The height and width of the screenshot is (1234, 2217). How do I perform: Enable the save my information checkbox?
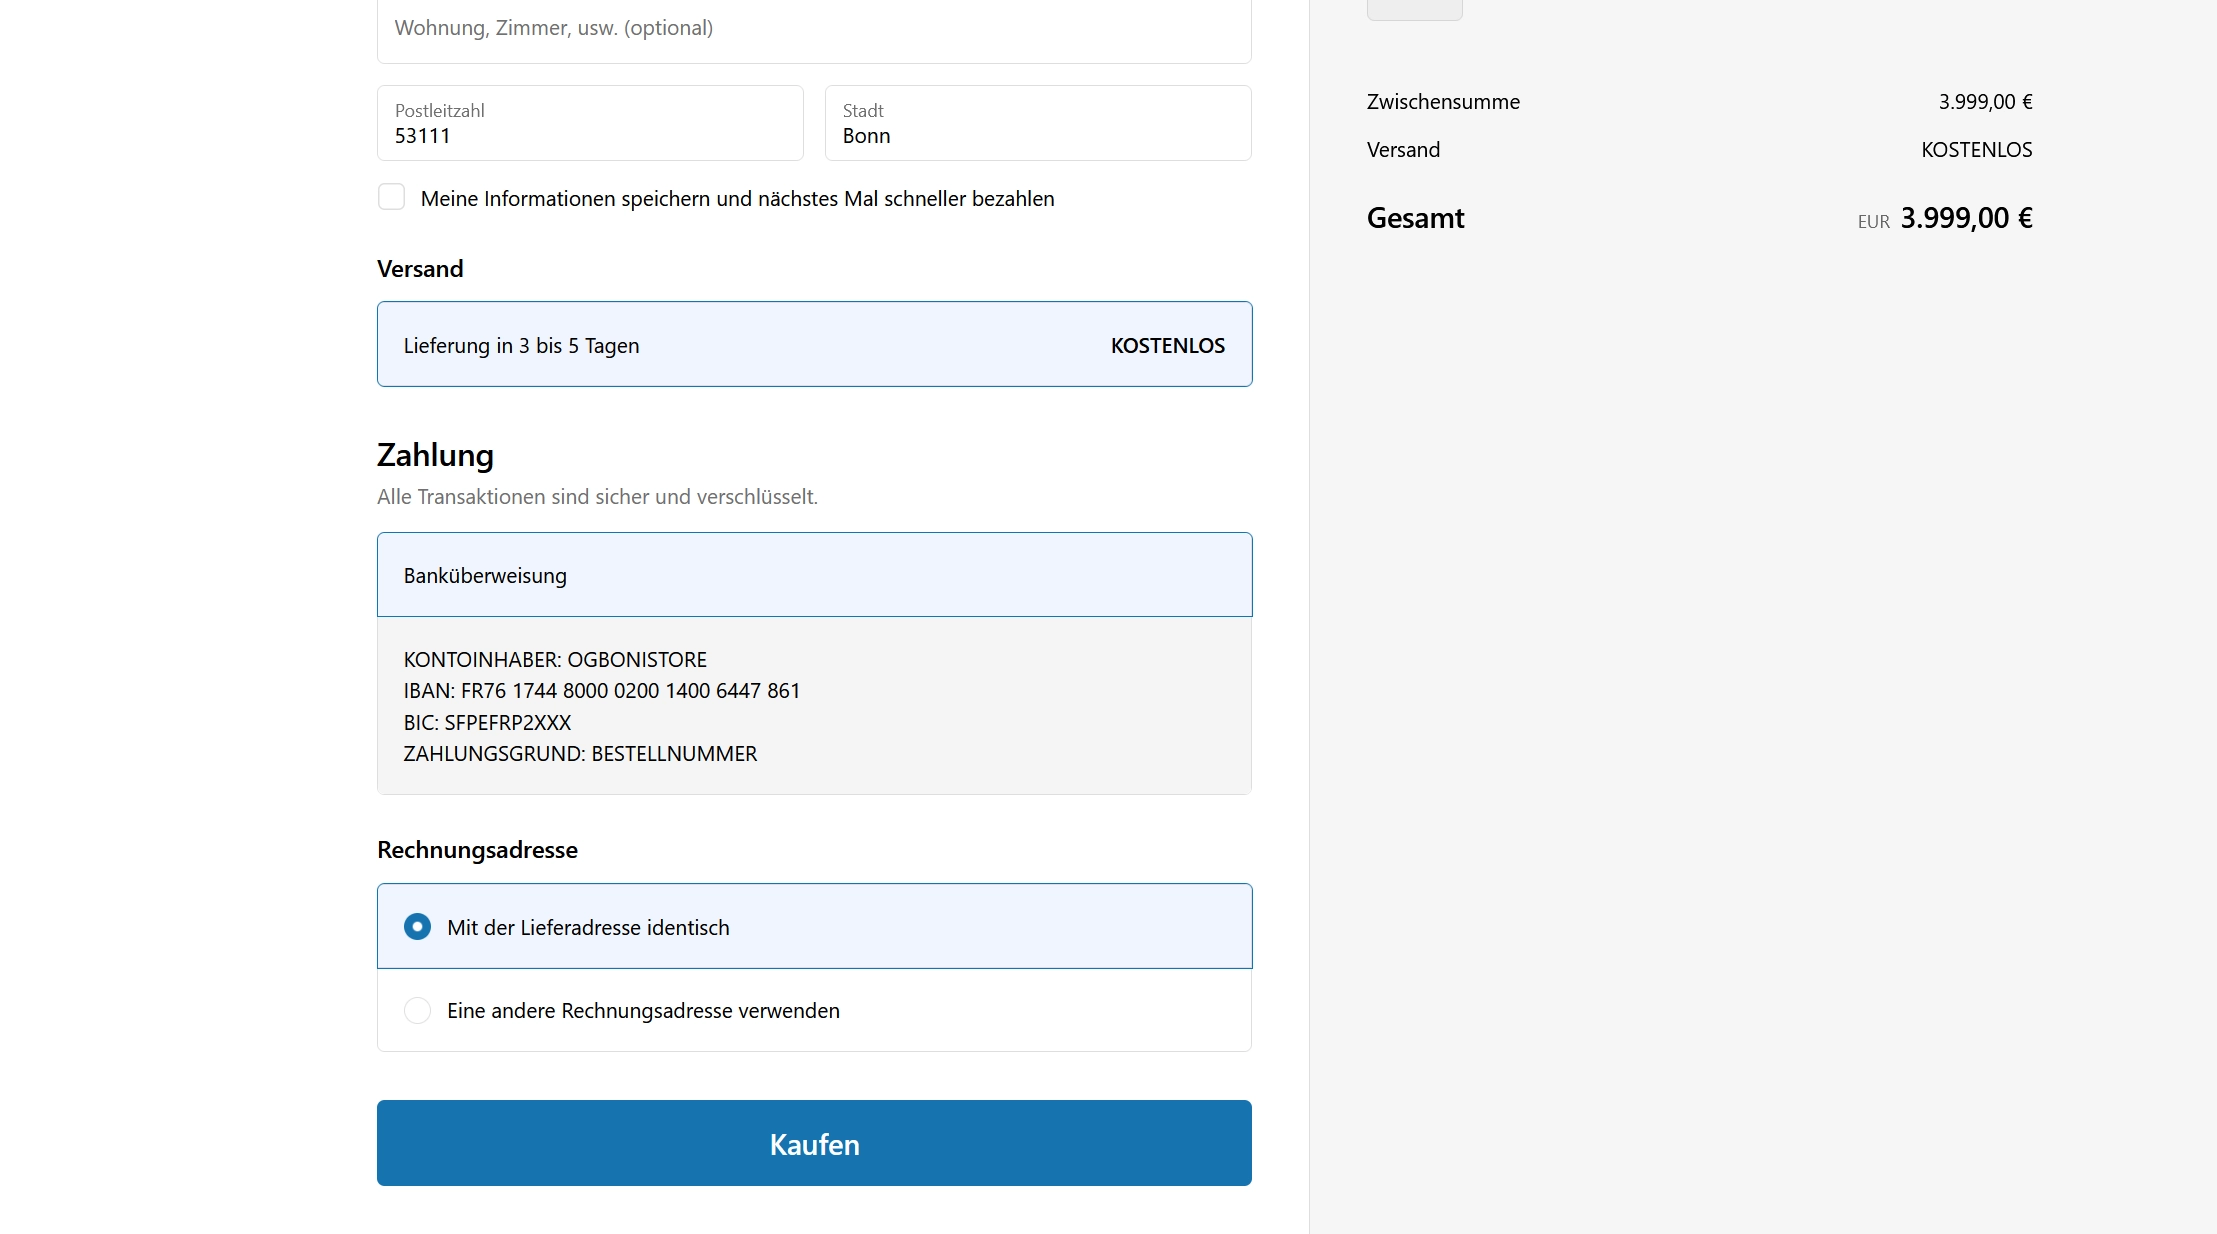[391, 197]
